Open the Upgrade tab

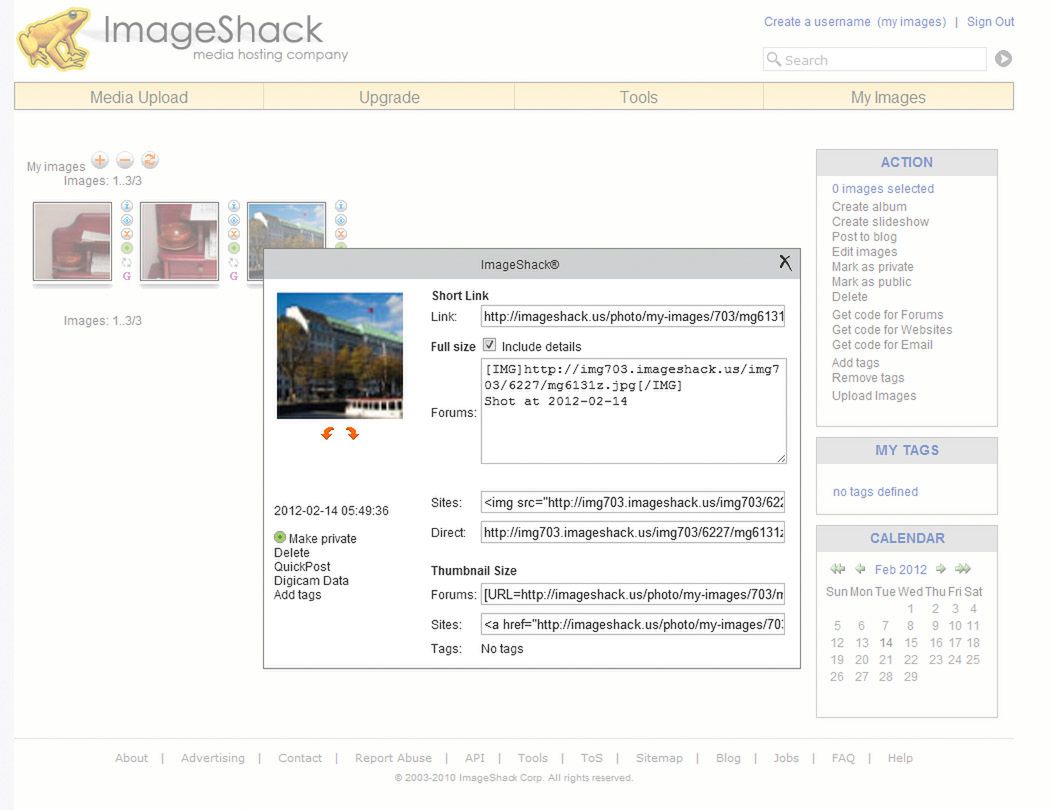389,97
